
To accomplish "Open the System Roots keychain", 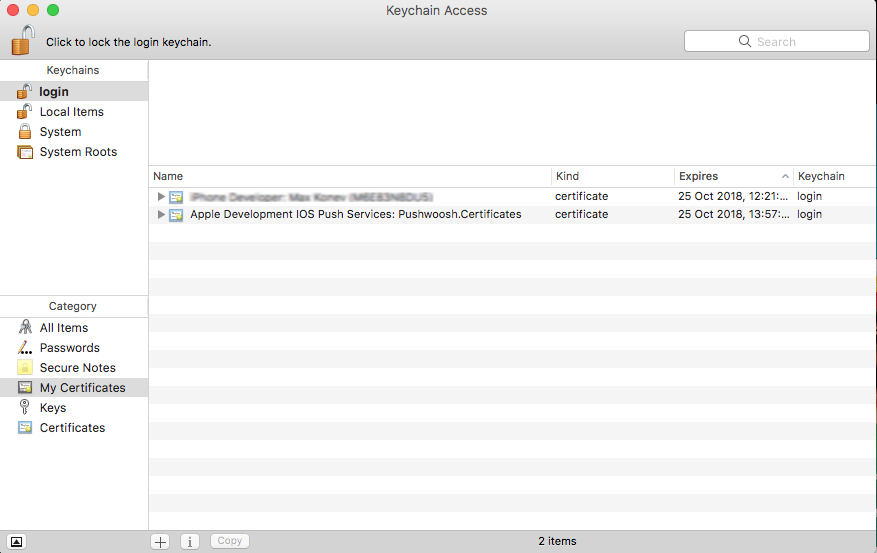I will (x=78, y=152).
